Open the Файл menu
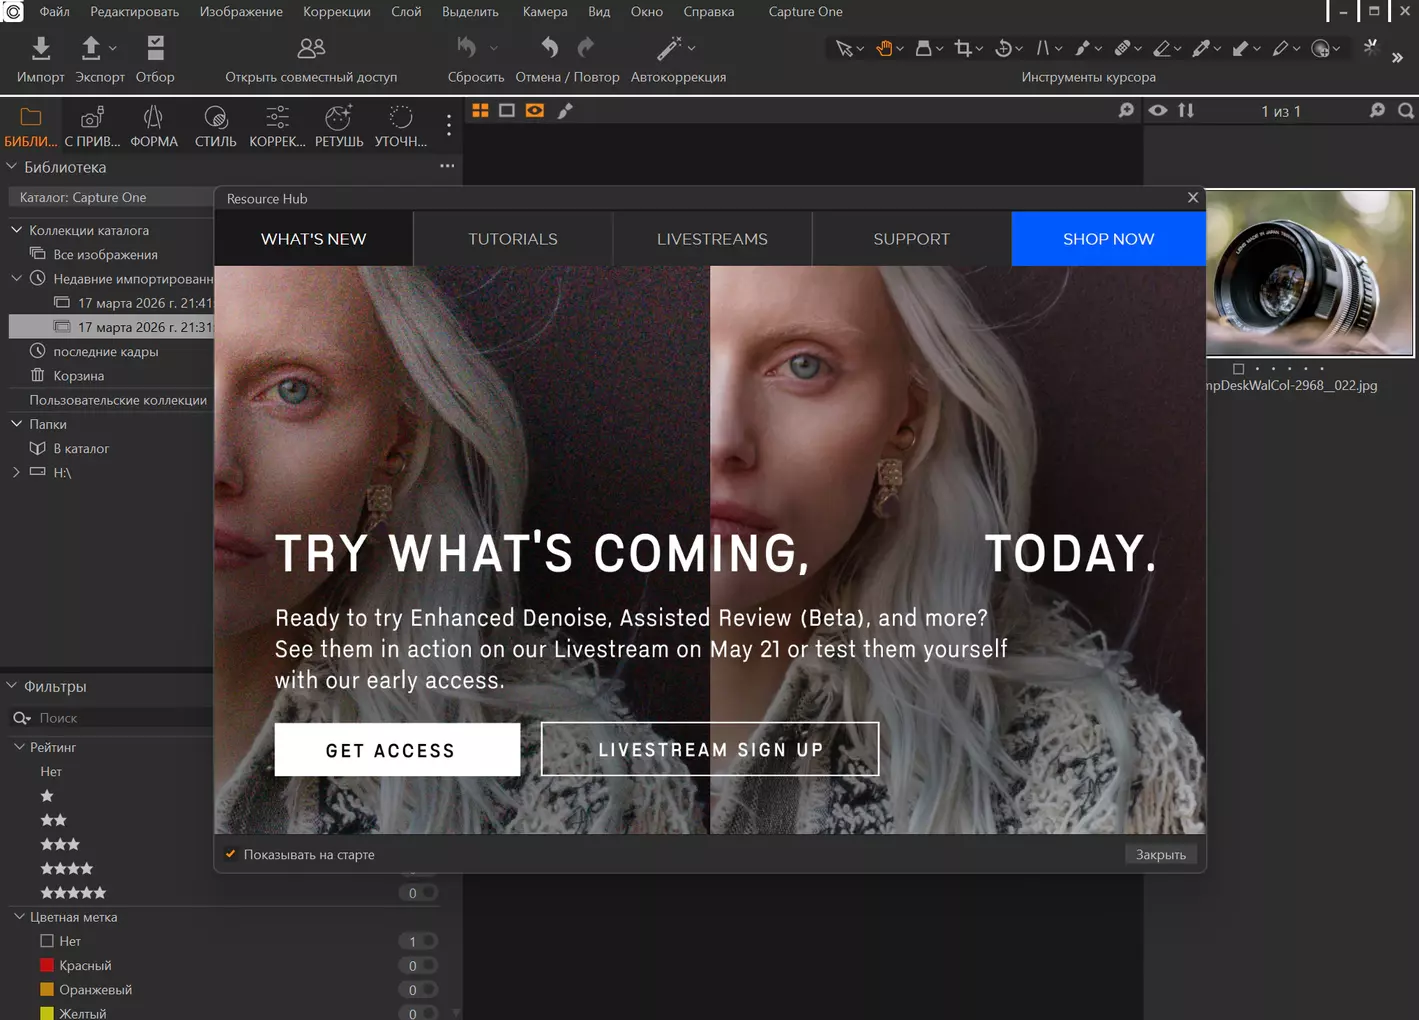1419x1020 pixels. pyautogui.click(x=55, y=11)
